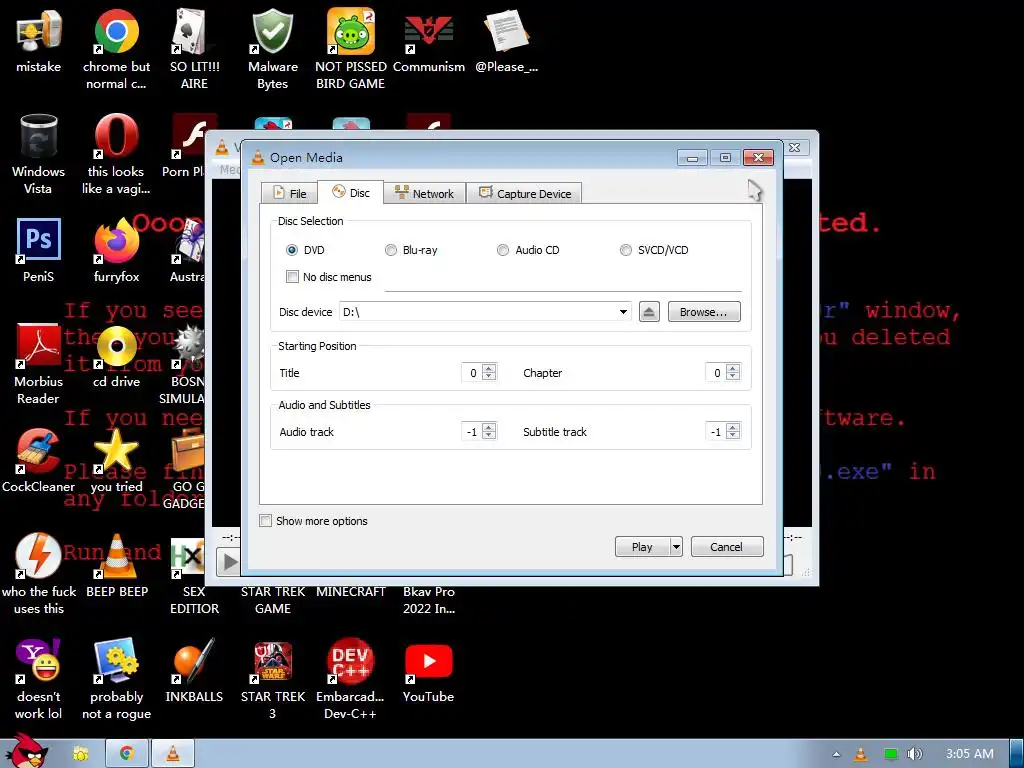Click the eject disc button

coord(648,312)
